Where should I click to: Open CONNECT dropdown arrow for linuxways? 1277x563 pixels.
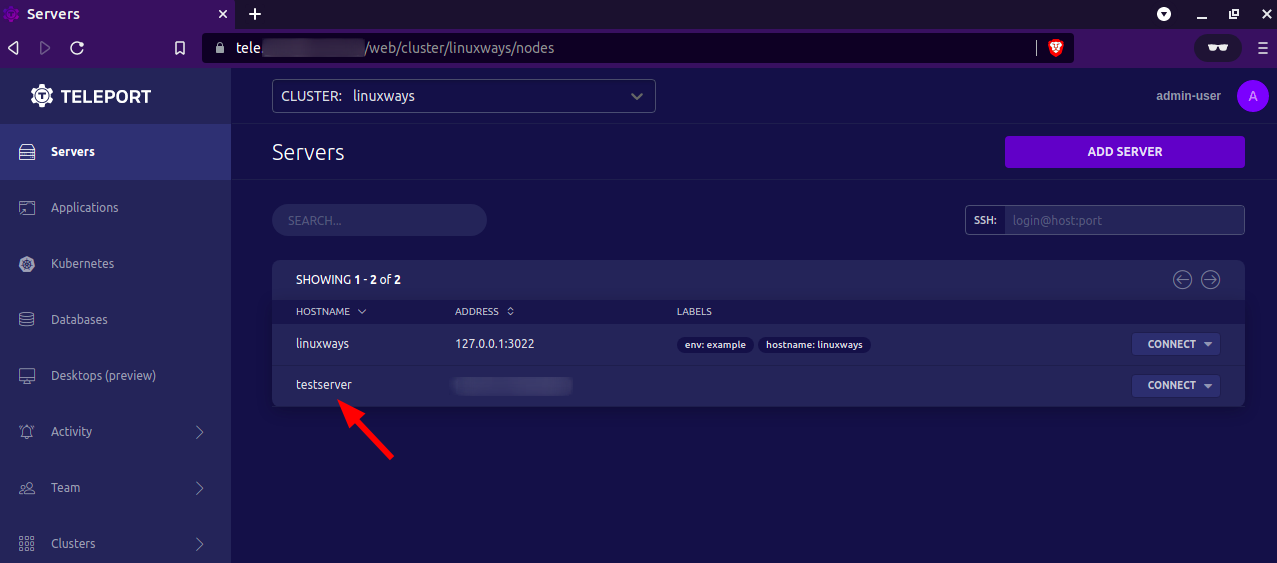click(x=1208, y=344)
